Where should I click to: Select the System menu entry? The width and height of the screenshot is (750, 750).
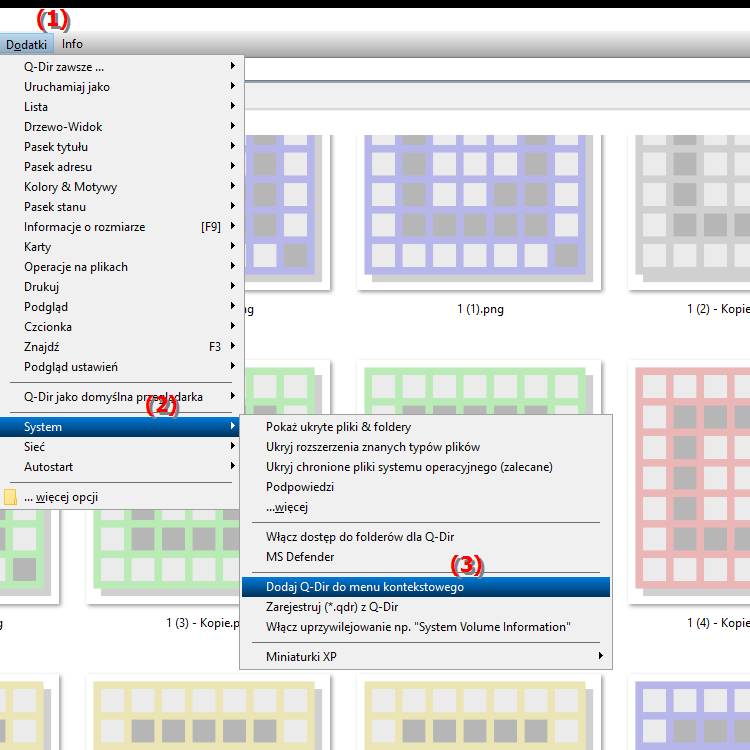[x=121, y=427]
